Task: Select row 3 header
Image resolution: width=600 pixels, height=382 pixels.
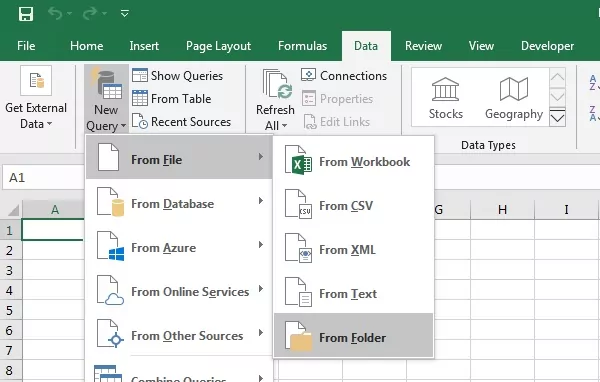Action: click(x=10, y=270)
